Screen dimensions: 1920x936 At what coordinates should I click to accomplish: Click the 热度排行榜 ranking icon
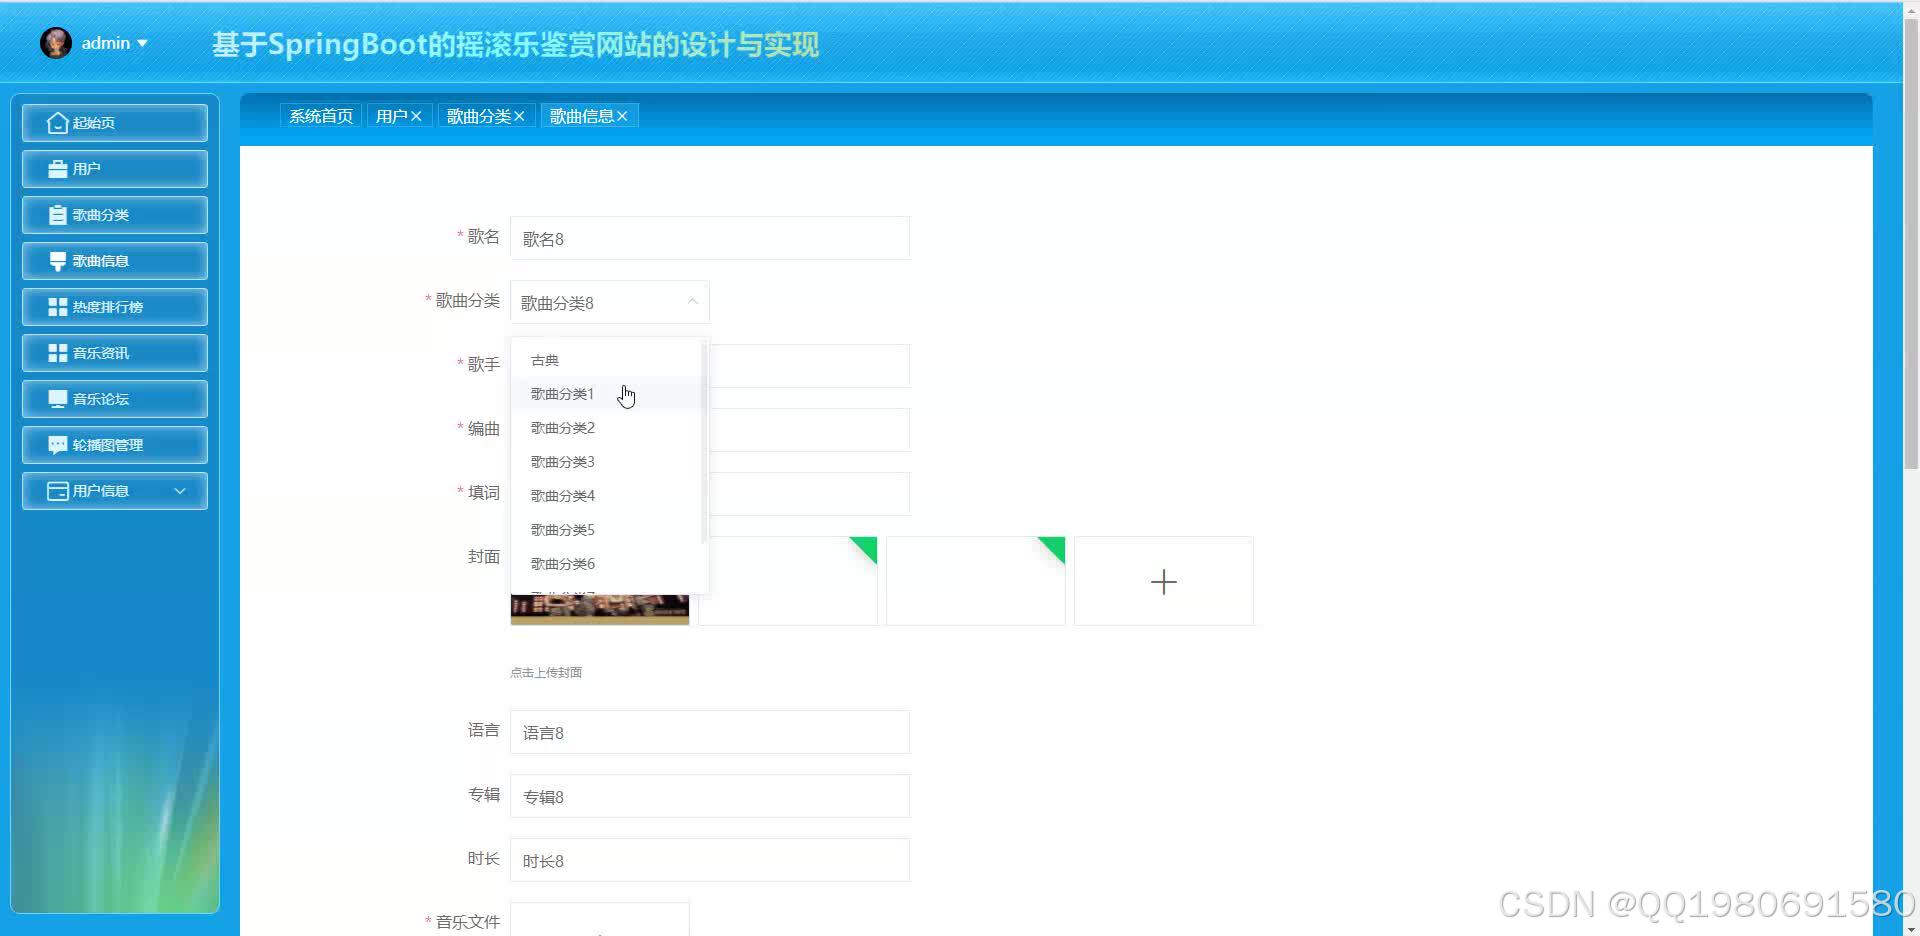[114, 306]
